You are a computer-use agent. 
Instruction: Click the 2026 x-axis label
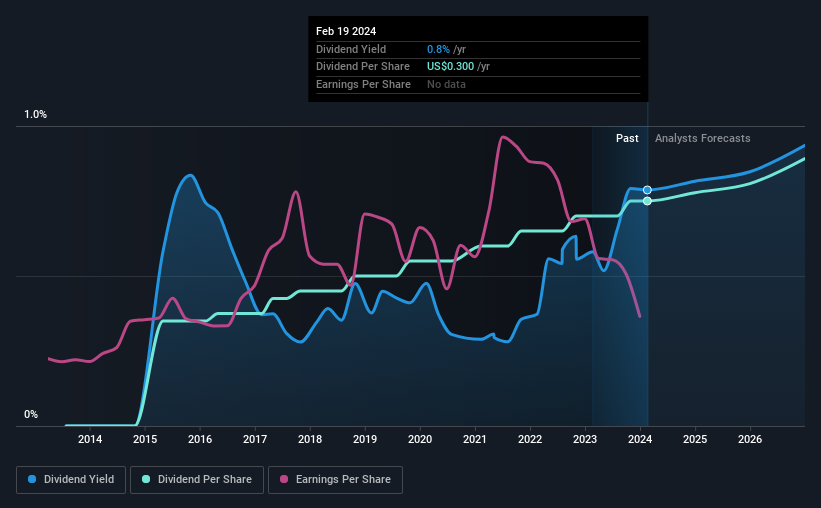[750, 439]
